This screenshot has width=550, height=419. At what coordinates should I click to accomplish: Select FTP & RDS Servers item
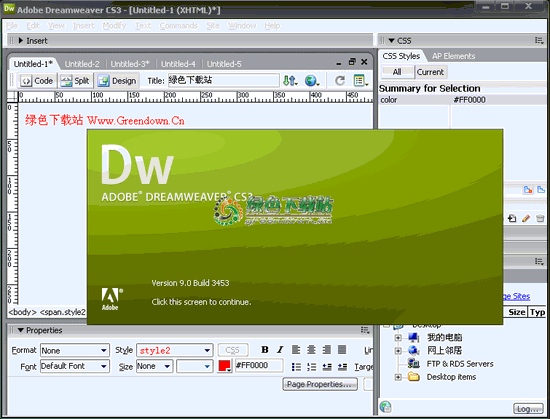point(460,364)
